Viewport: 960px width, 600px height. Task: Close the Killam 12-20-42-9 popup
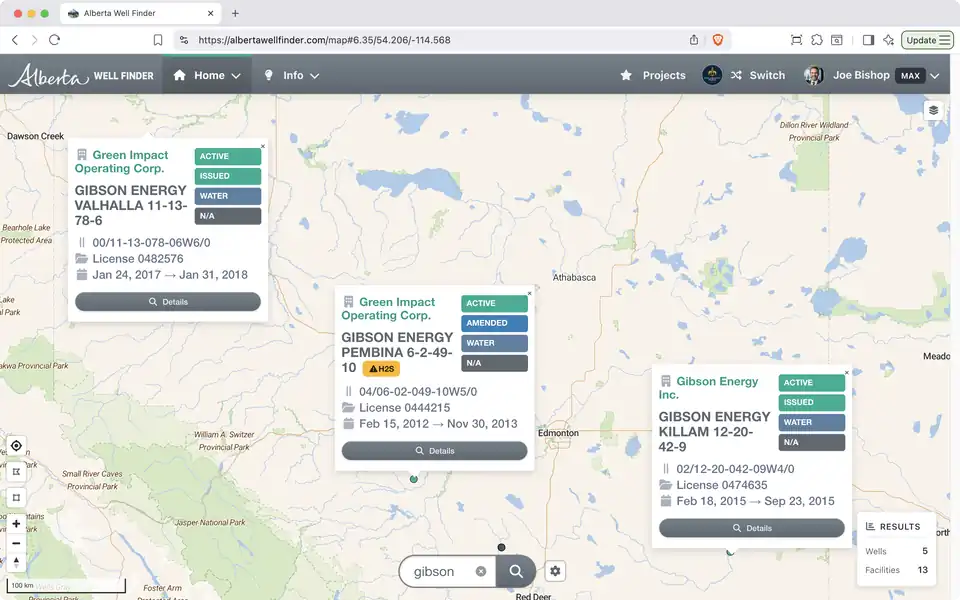847,372
